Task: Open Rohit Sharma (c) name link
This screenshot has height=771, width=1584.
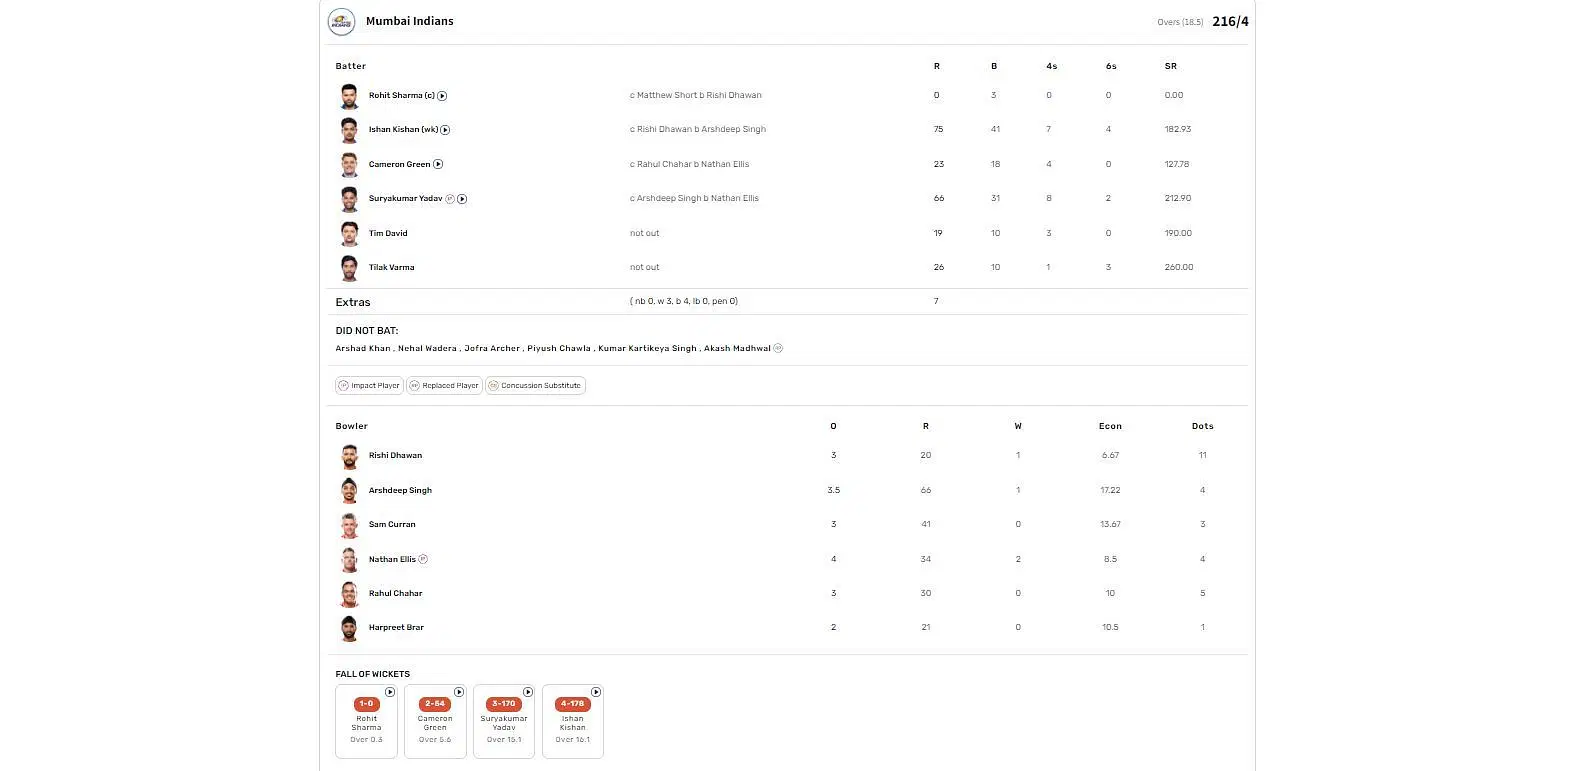Action: click(x=401, y=96)
